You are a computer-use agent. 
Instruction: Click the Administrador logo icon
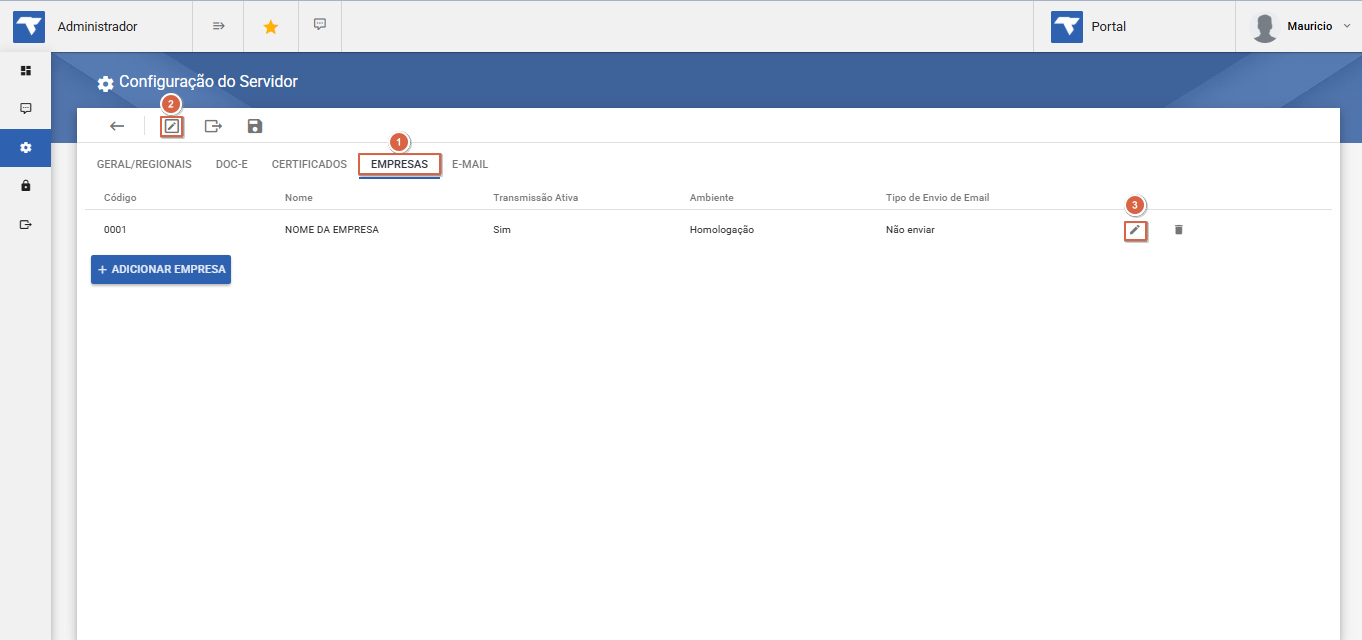click(29, 27)
